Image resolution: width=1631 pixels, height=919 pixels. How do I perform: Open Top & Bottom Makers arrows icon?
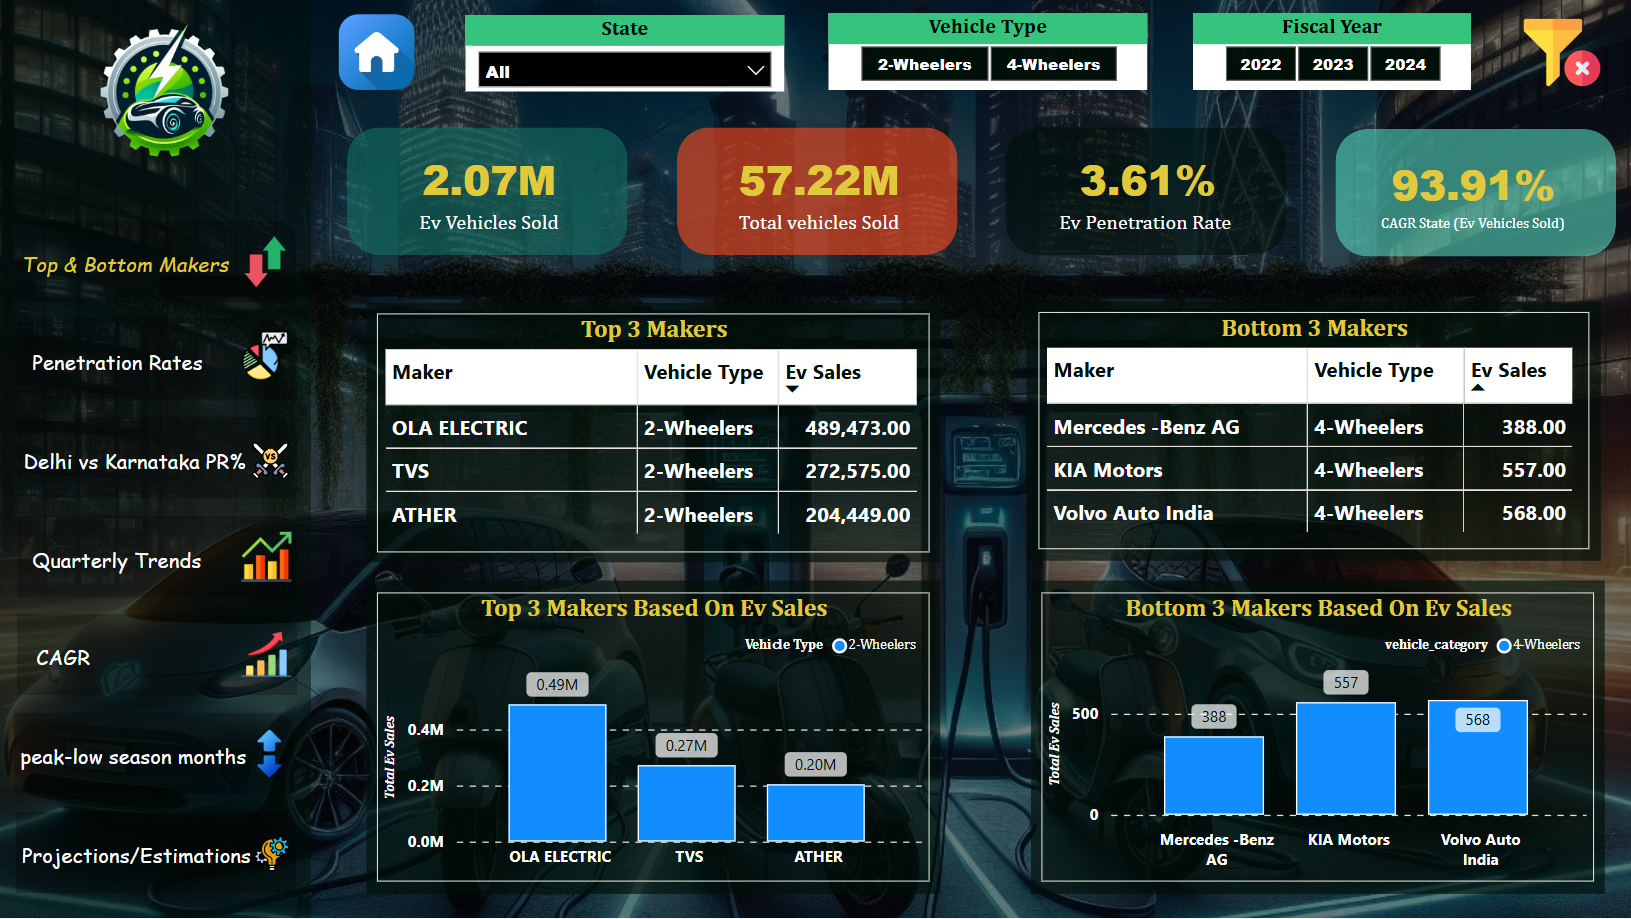[x=266, y=262]
